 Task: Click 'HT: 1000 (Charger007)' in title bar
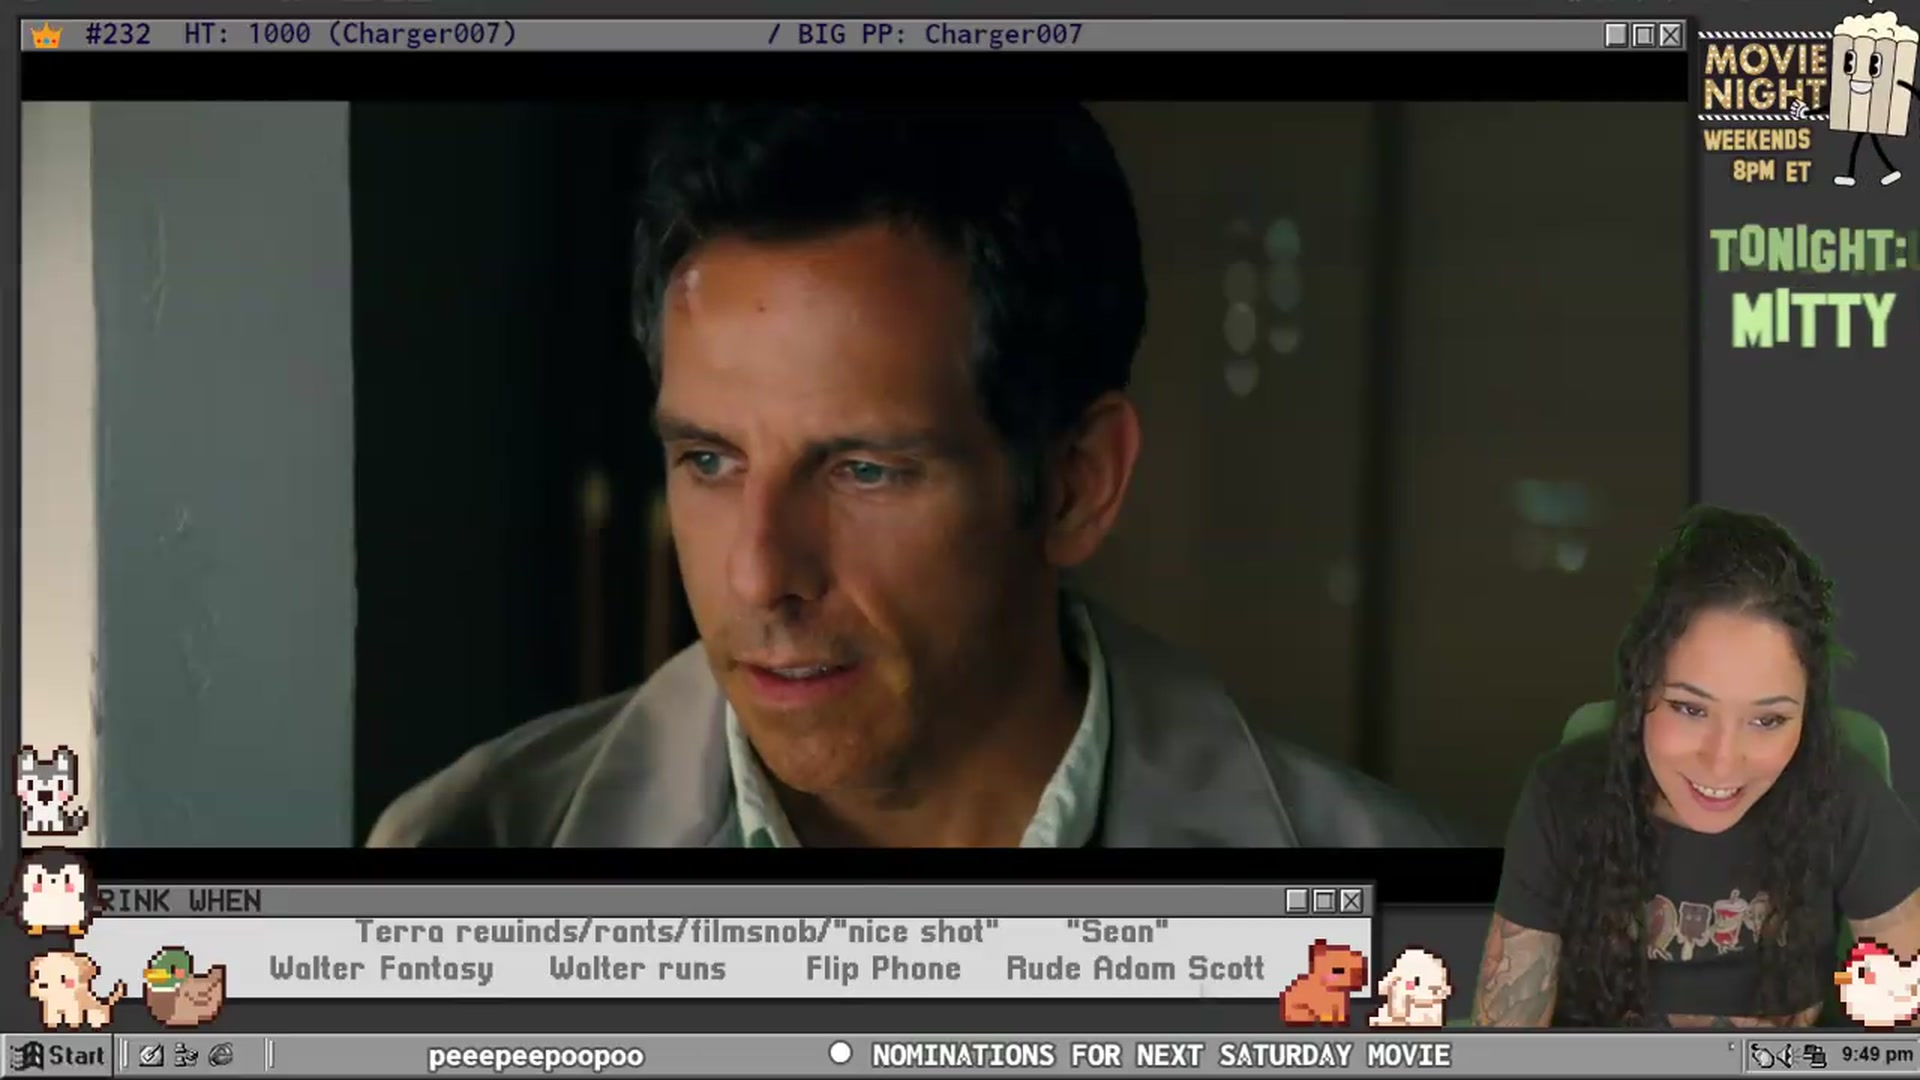point(350,34)
